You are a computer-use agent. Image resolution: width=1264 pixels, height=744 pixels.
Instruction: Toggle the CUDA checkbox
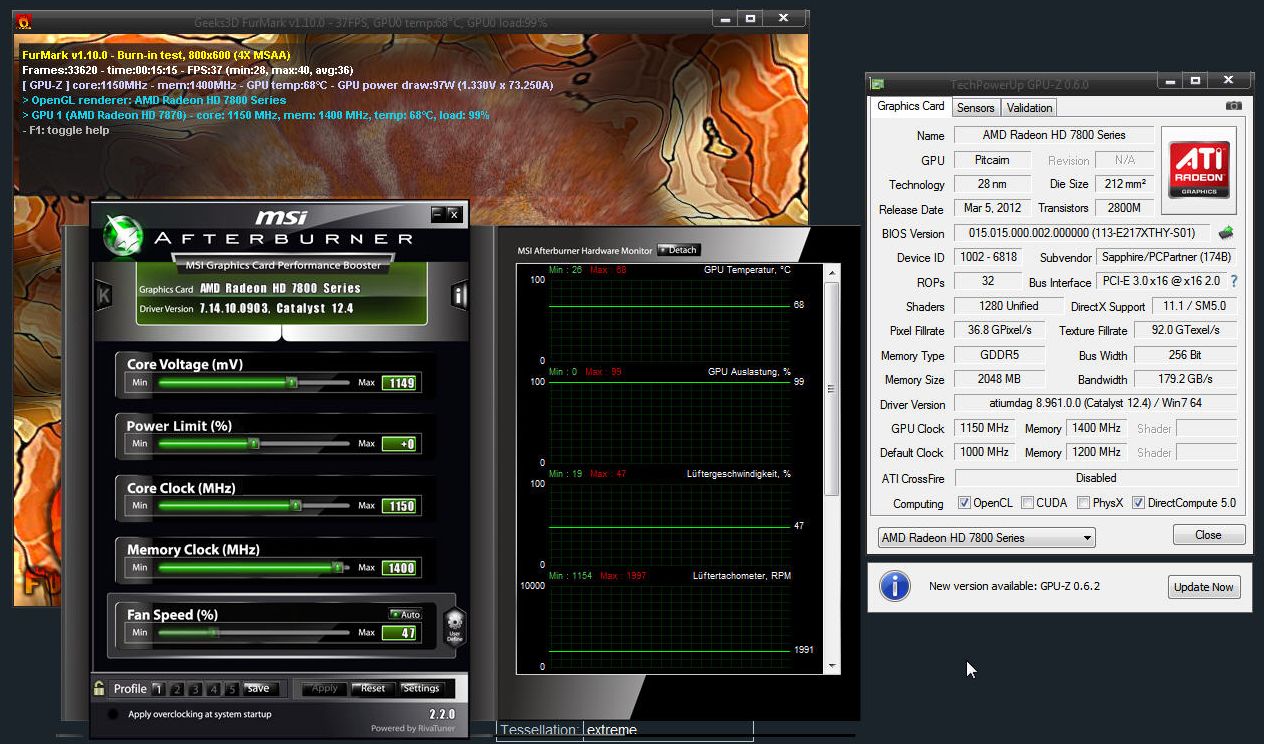(x=1027, y=503)
